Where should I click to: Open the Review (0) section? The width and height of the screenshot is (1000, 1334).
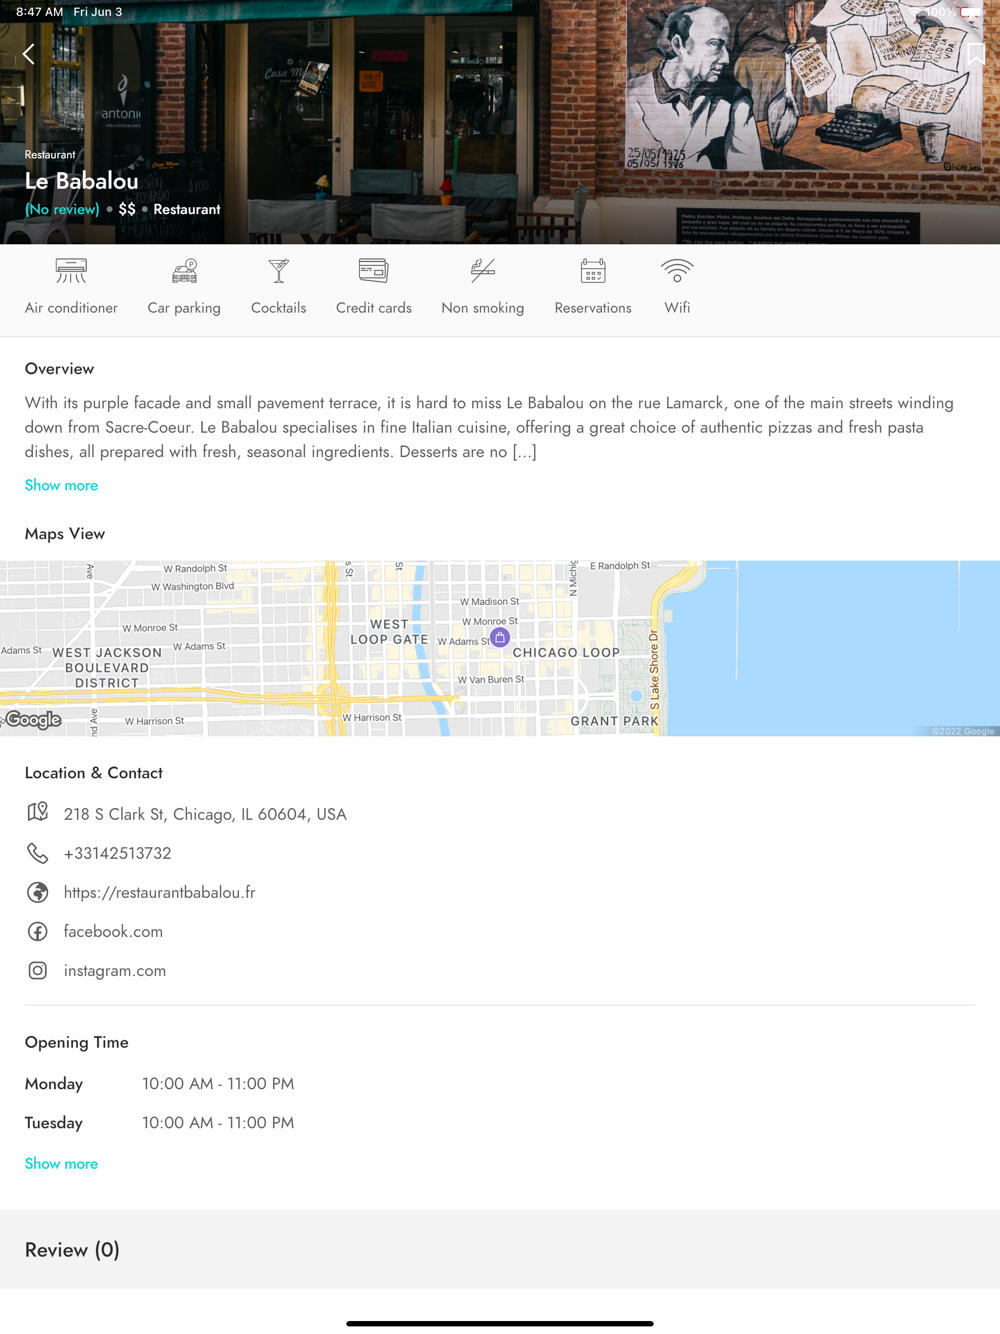pos(500,1249)
